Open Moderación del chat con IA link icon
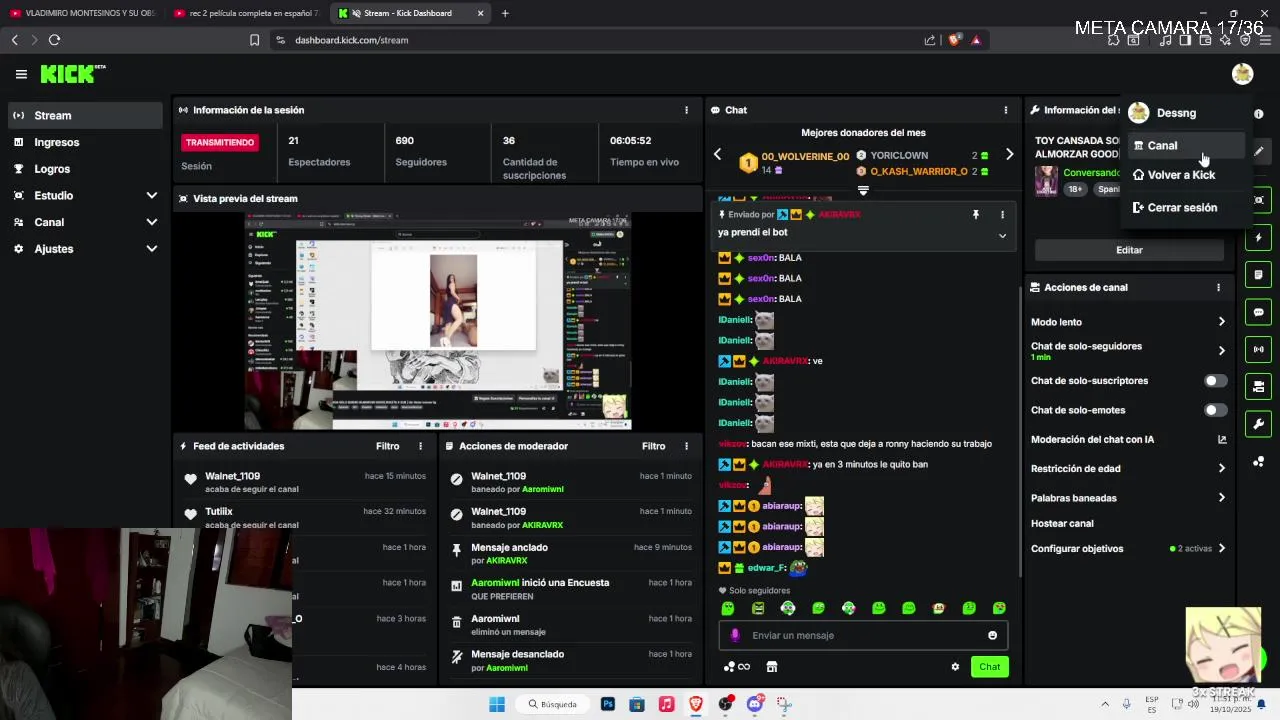The image size is (1280, 720). (1222, 439)
